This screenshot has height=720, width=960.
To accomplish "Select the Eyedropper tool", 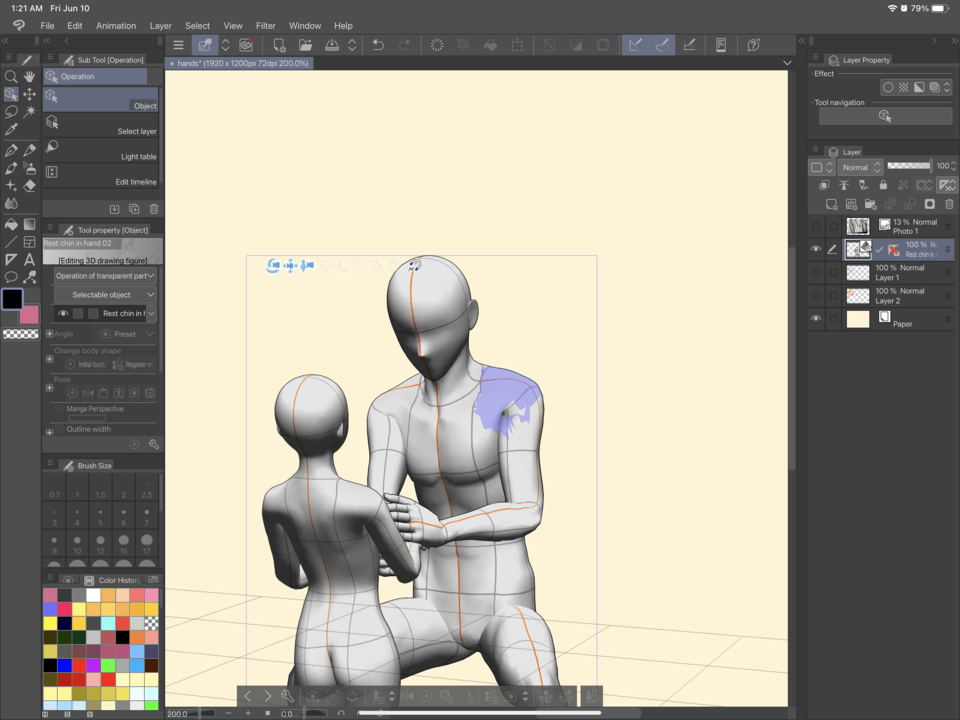I will coord(10,130).
